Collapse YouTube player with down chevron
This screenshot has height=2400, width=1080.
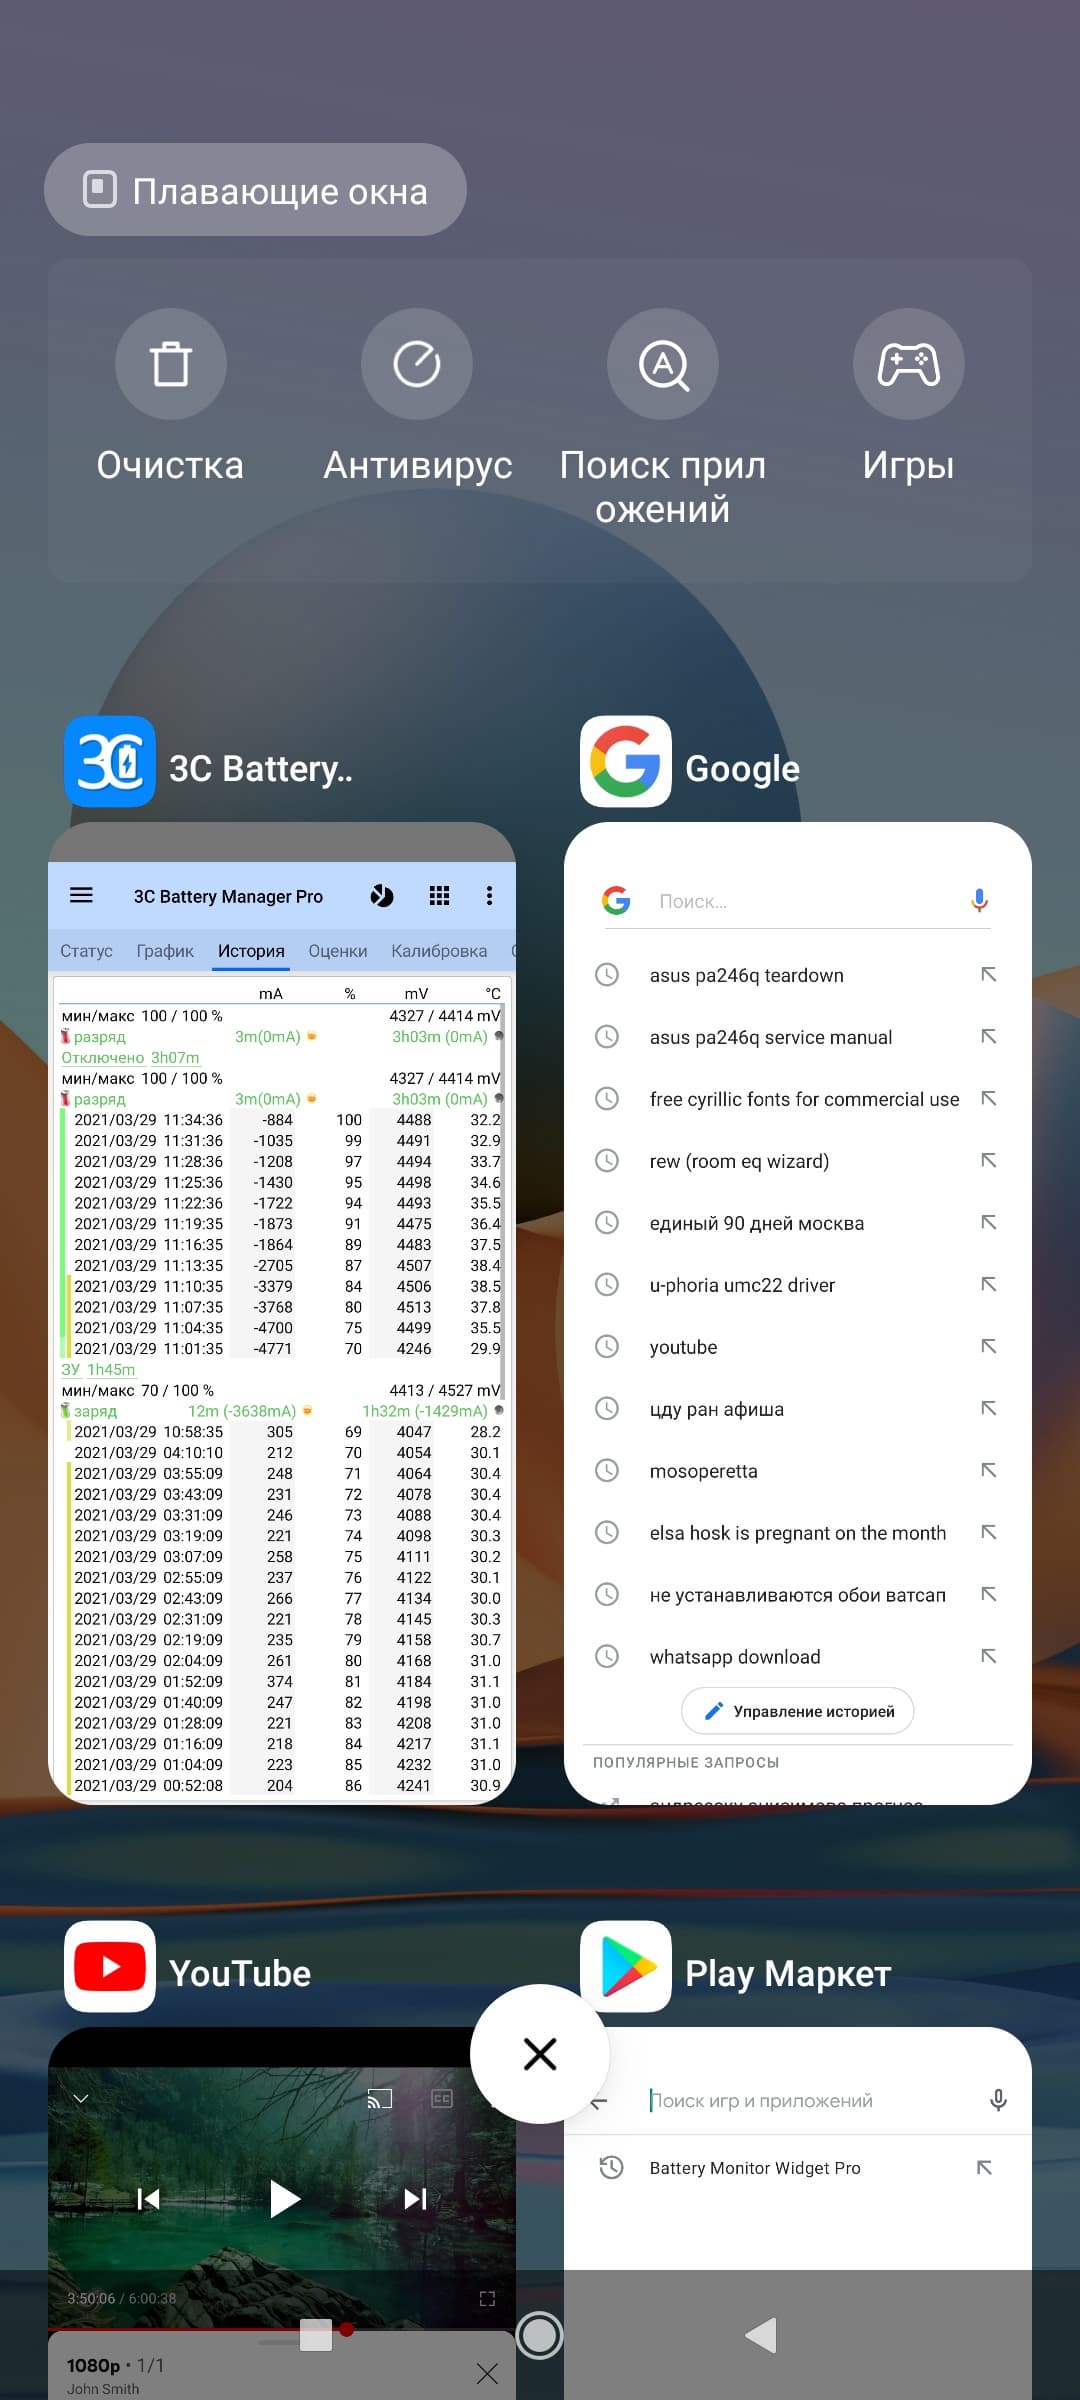(81, 2099)
